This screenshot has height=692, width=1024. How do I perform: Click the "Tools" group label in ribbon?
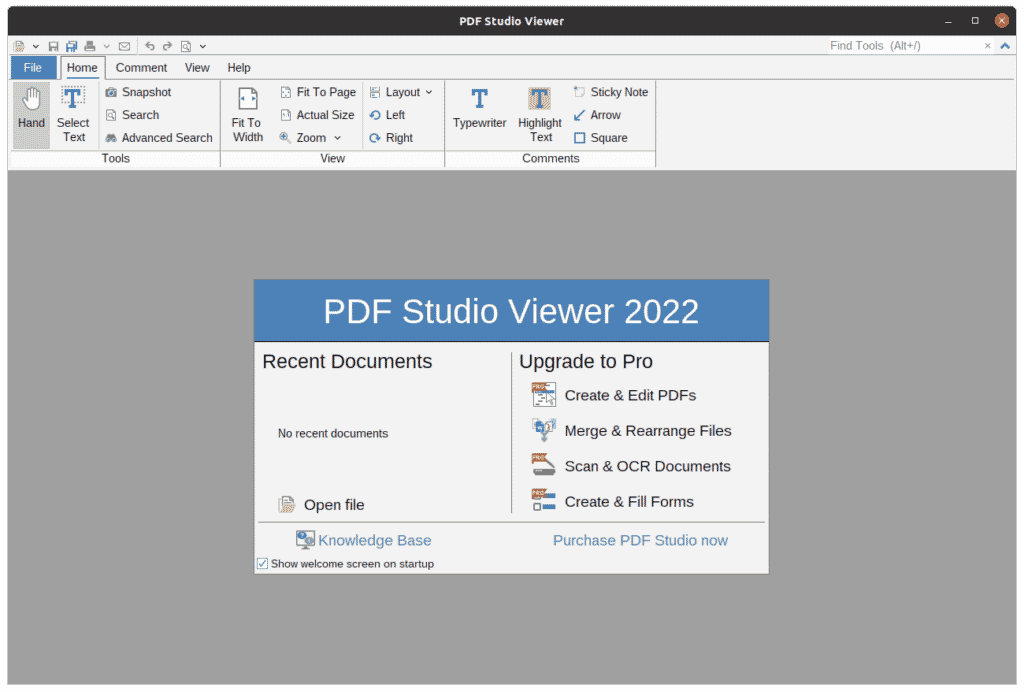[x=116, y=159]
